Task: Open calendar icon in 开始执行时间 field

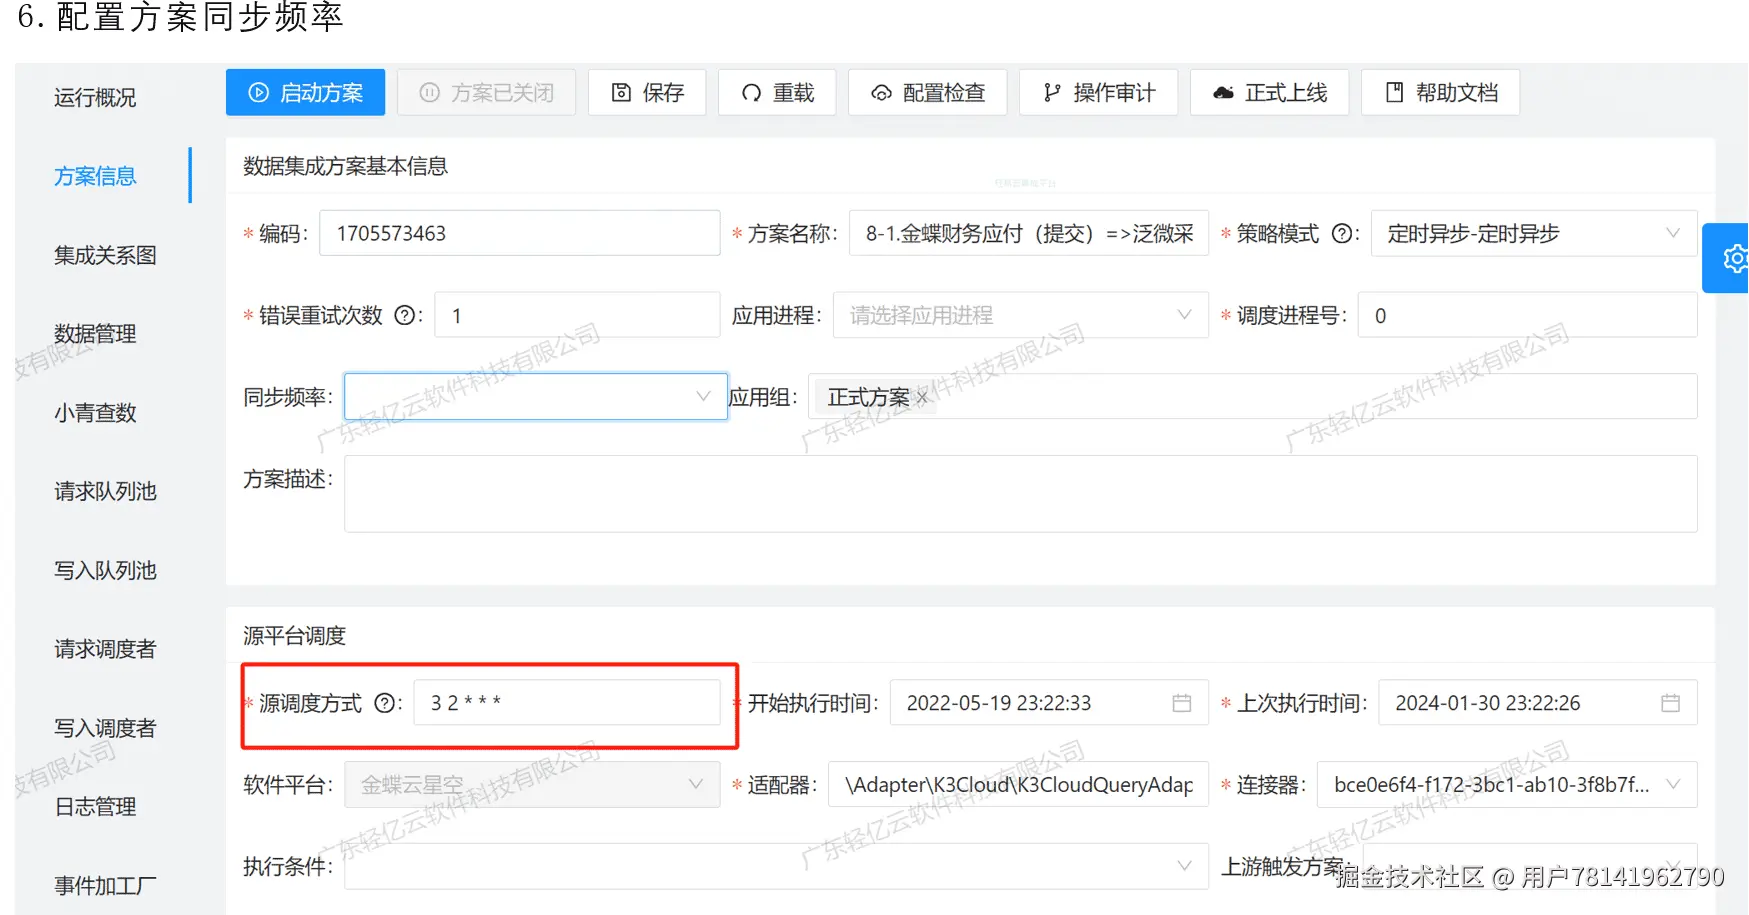Action: [x=1182, y=703]
